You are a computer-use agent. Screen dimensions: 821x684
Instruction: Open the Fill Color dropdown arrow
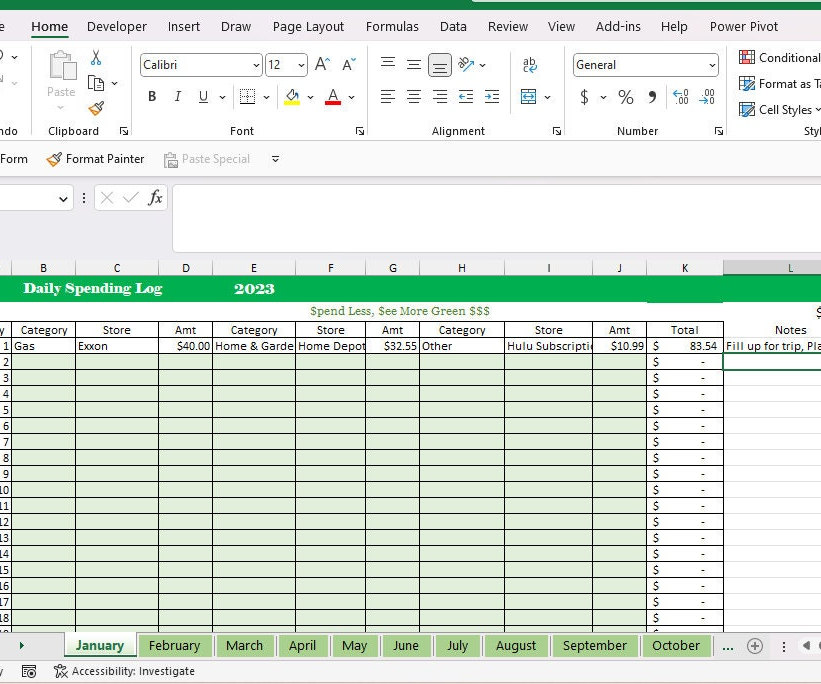[307, 96]
